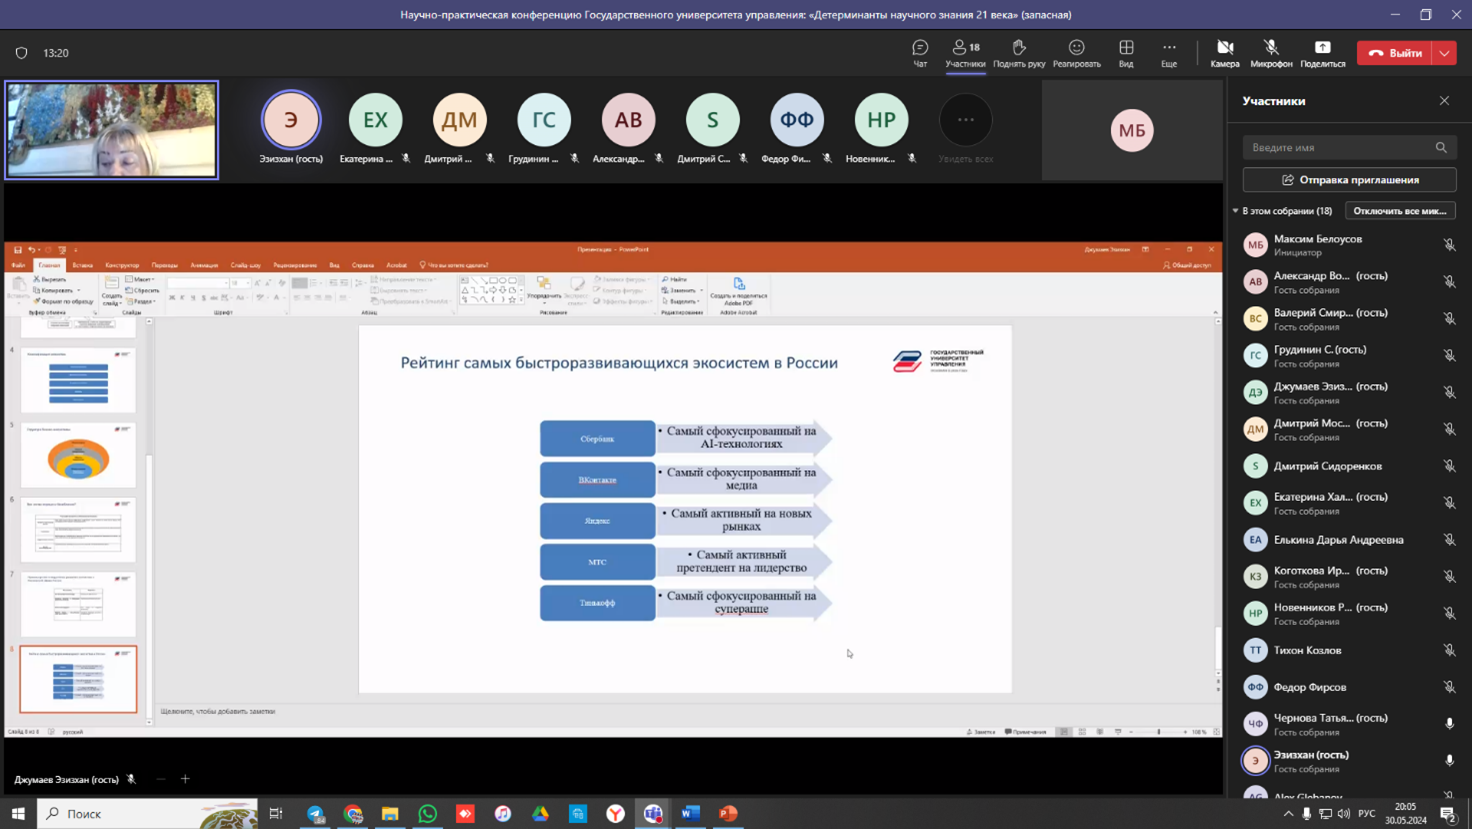Viewport: 1472px width, 829px height.
Task: Switch to the Слайд-шоу ribbon tab
Action: click(245, 265)
